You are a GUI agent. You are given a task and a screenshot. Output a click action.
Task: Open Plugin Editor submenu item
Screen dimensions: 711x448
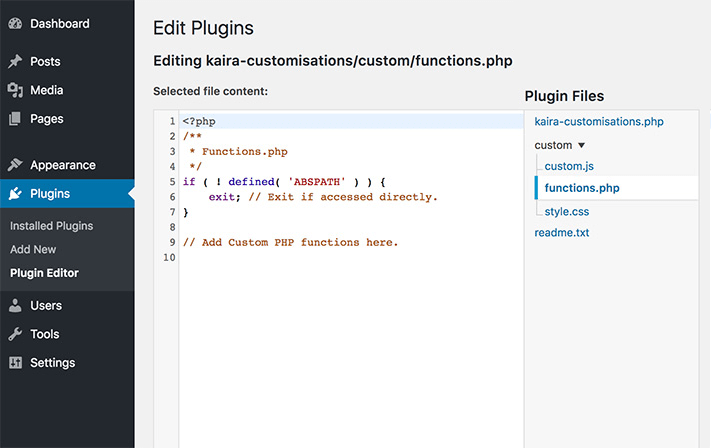pyautogui.click(x=44, y=273)
